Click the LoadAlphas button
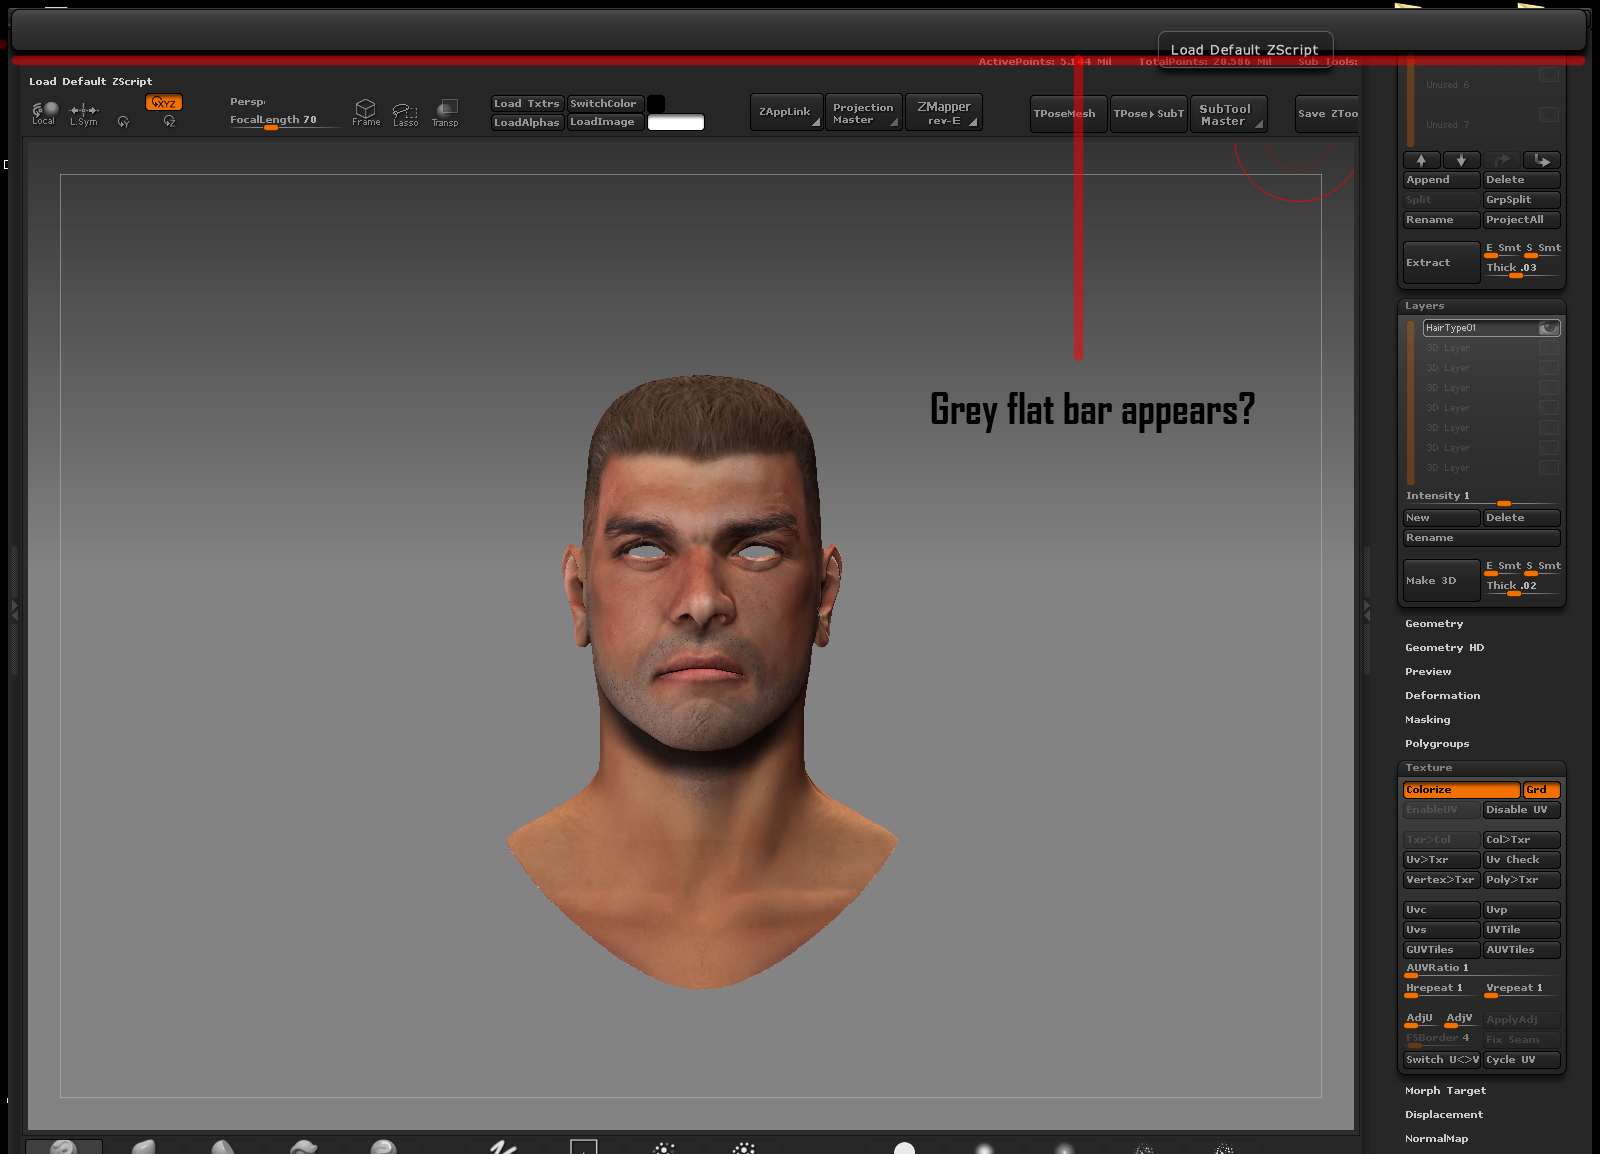The width and height of the screenshot is (1600, 1154). tap(527, 123)
